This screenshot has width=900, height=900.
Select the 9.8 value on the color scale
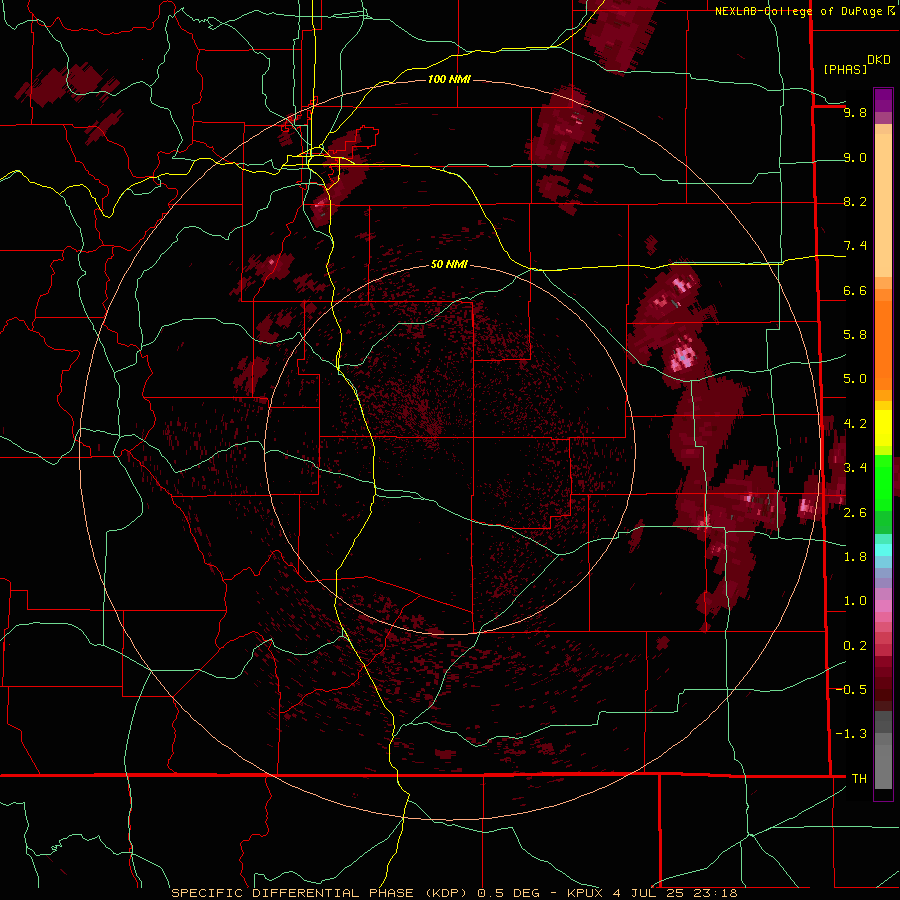[x=855, y=112]
